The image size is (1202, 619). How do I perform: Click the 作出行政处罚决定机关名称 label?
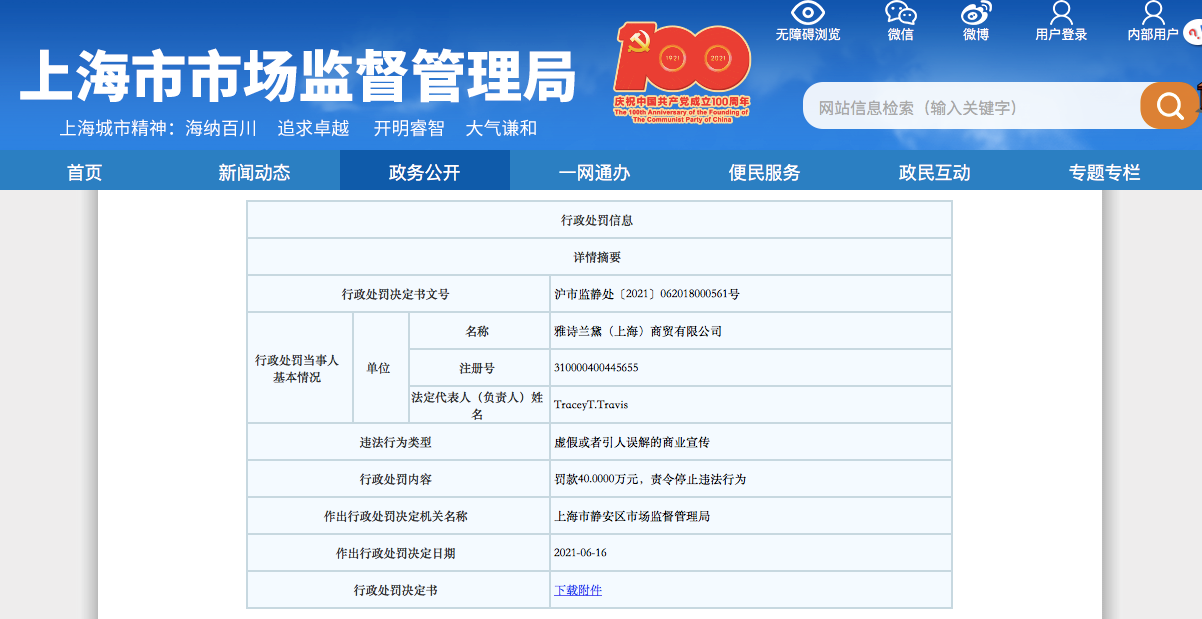[396, 516]
